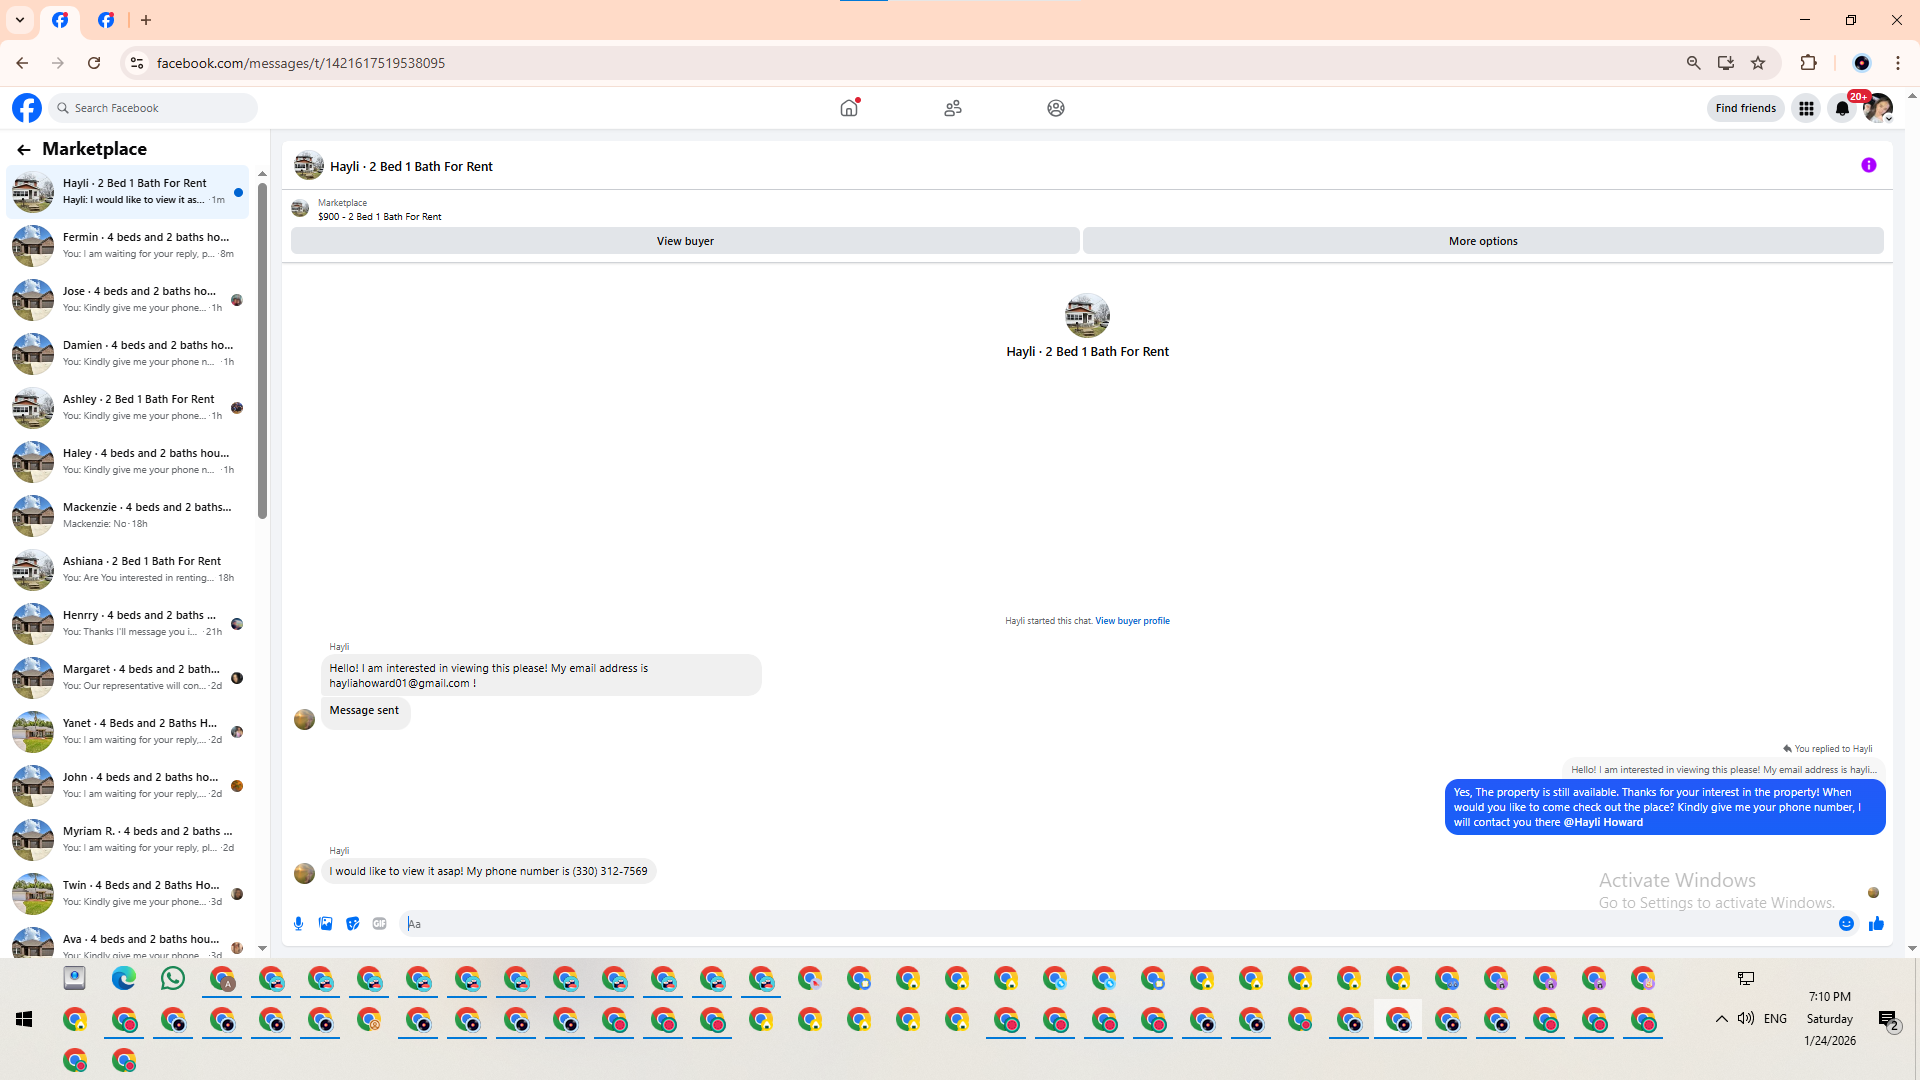Open the GIF picker
Image resolution: width=1920 pixels, height=1080 pixels.
point(379,924)
